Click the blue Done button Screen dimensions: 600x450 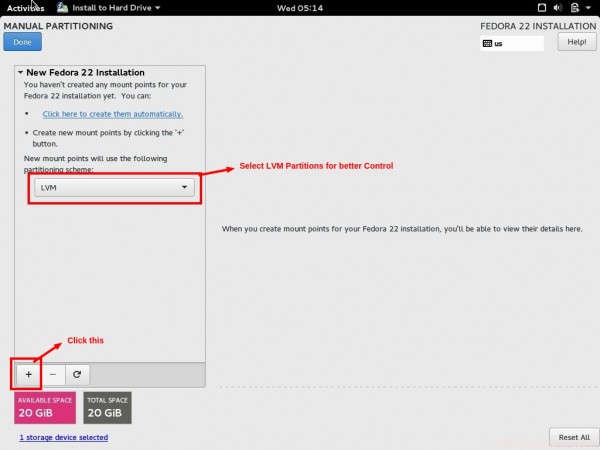click(23, 42)
